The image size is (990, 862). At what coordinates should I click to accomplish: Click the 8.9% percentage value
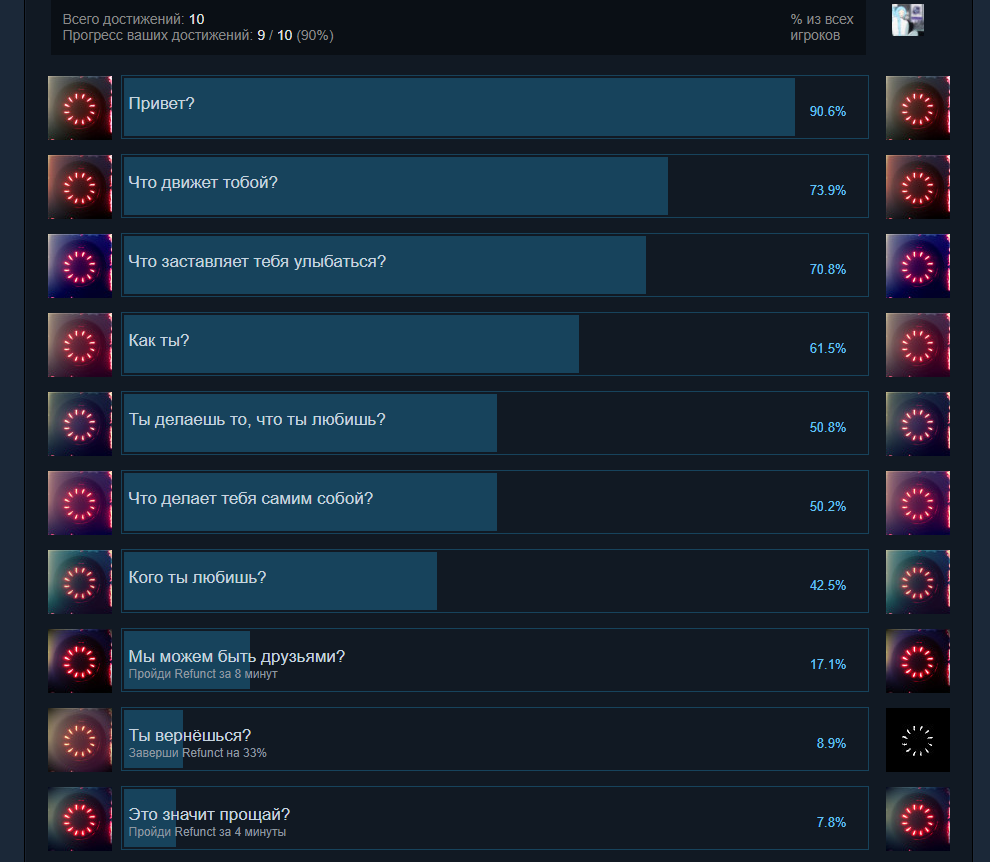click(832, 743)
